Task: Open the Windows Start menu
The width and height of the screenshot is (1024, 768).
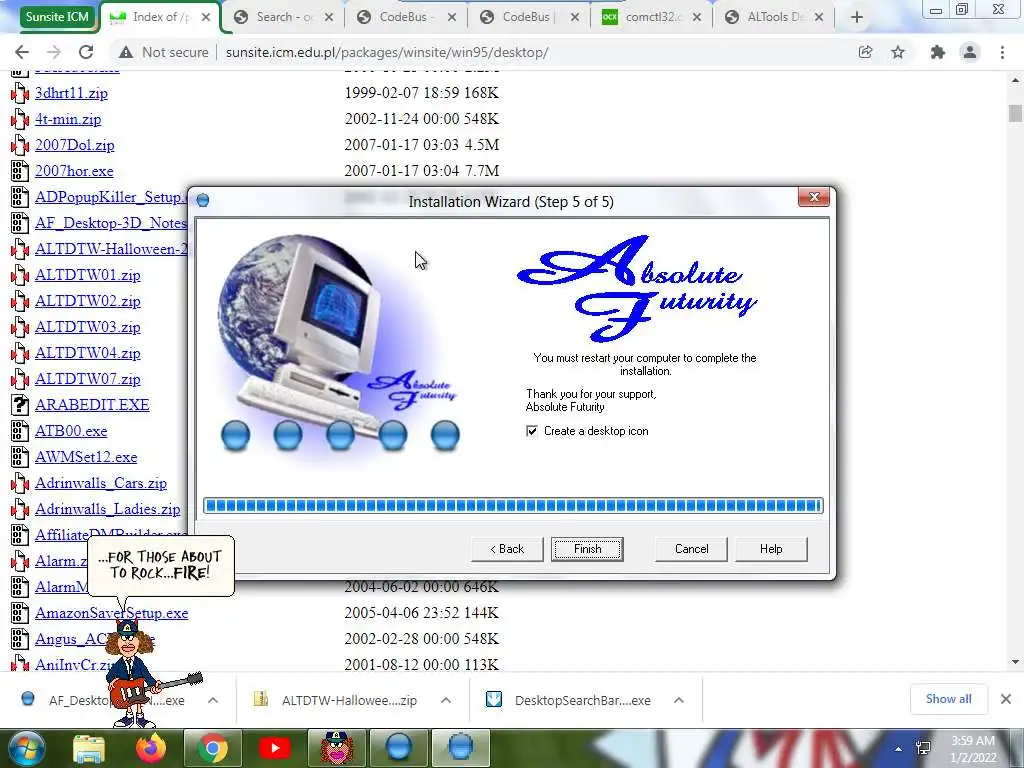Action: 26,748
